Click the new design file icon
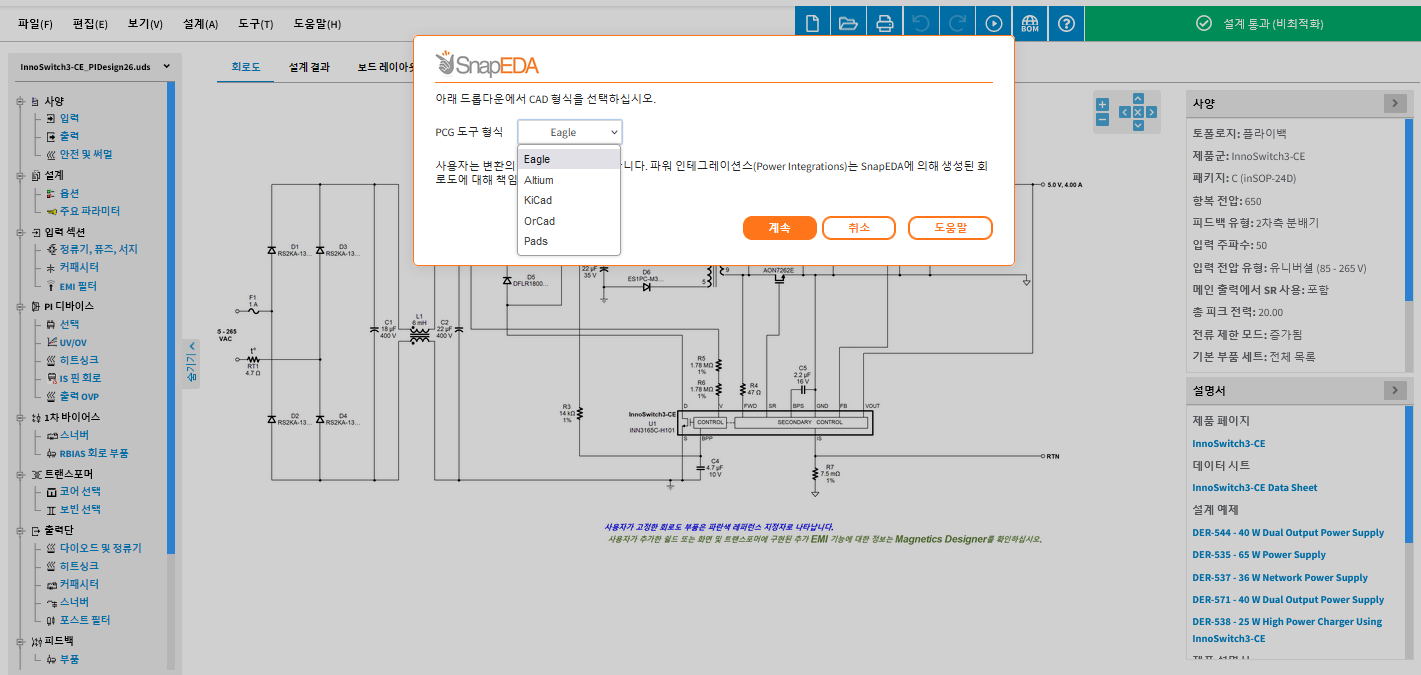This screenshot has width=1421, height=675. pos(812,24)
